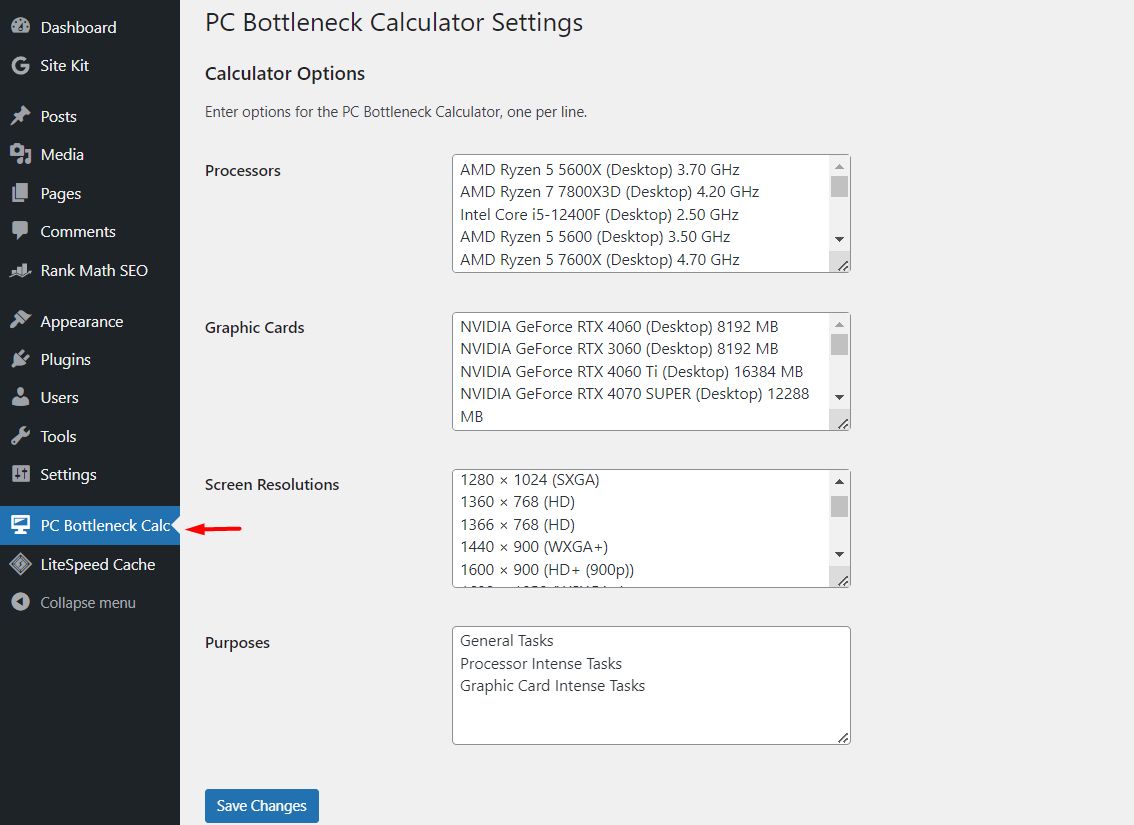
Task: Open the Tools menu item
Action: pyautogui.click(x=58, y=436)
